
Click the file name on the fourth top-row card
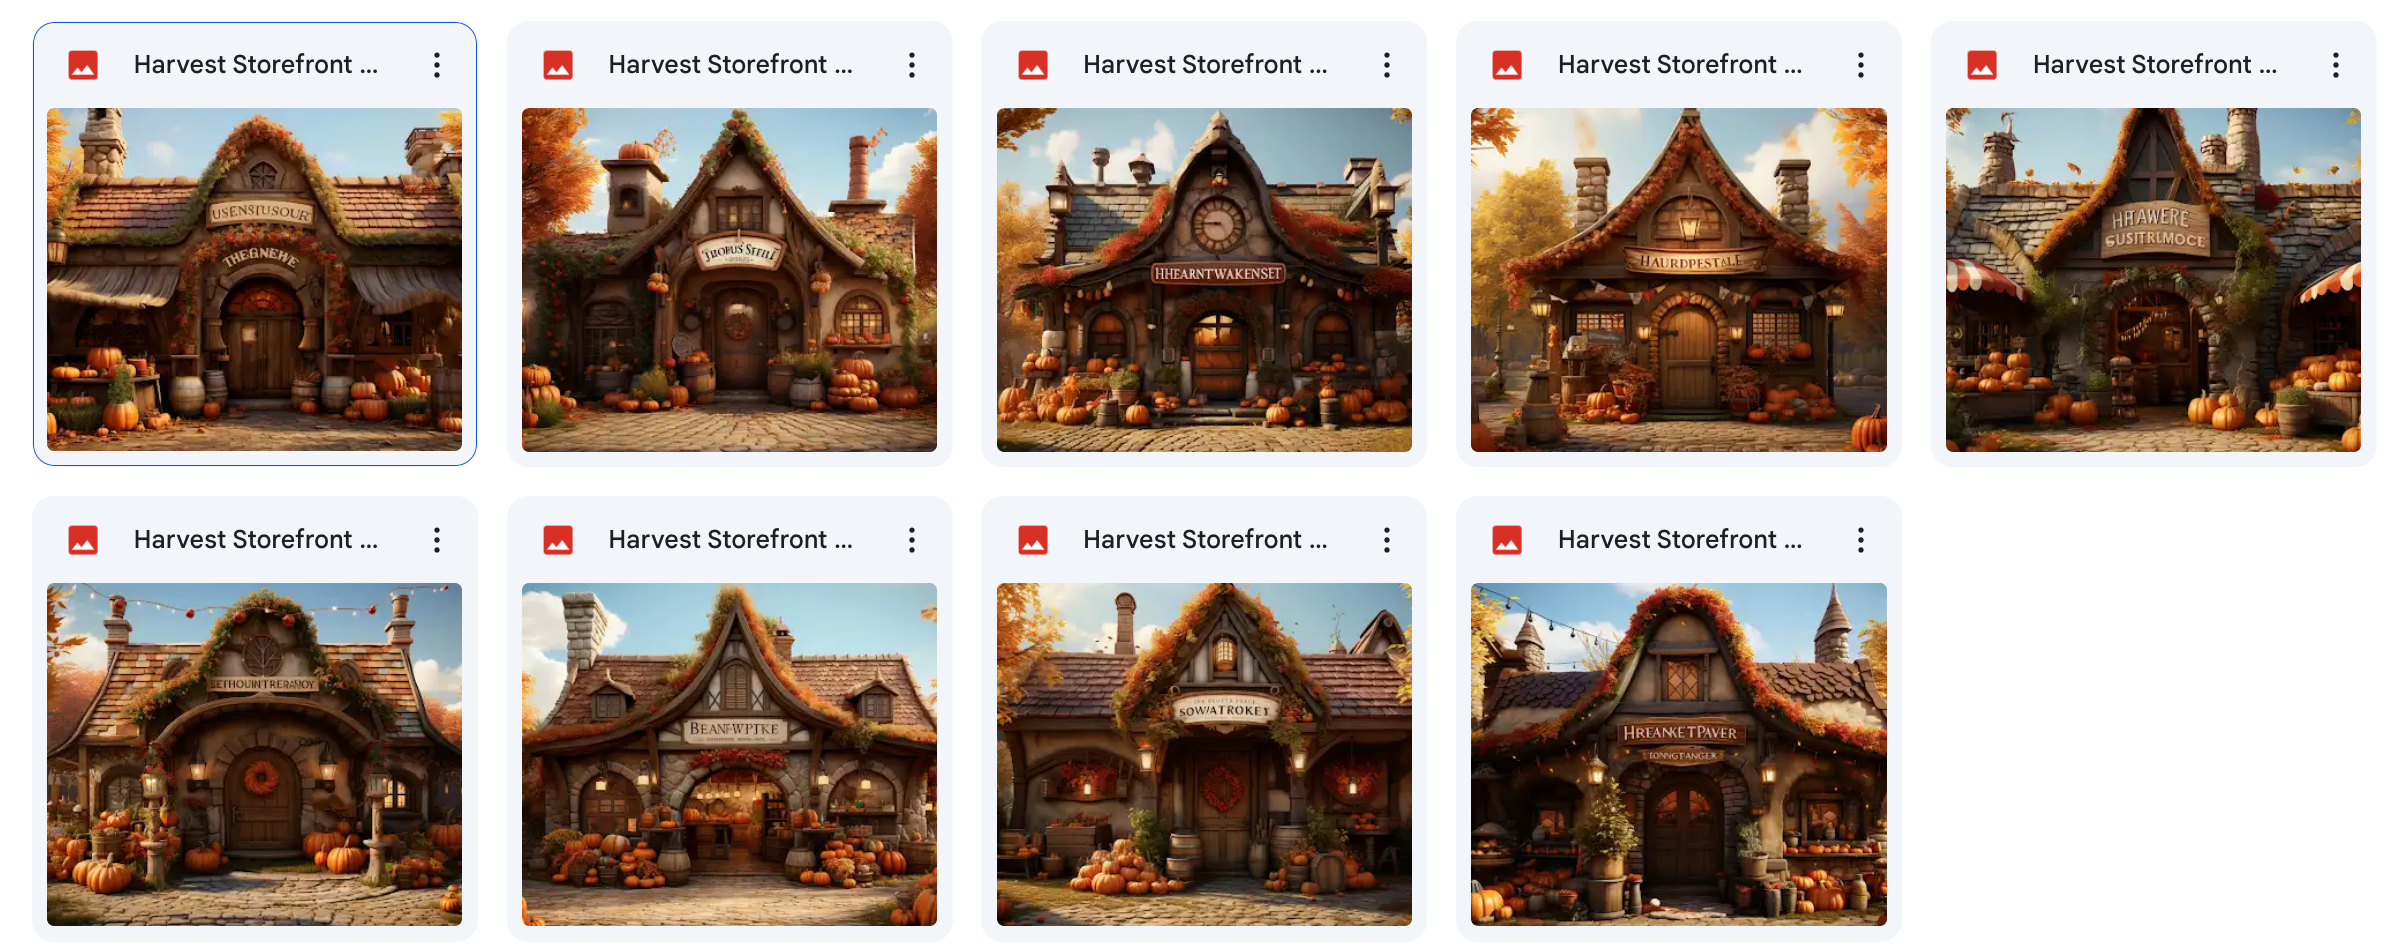[x=1679, y=64]
